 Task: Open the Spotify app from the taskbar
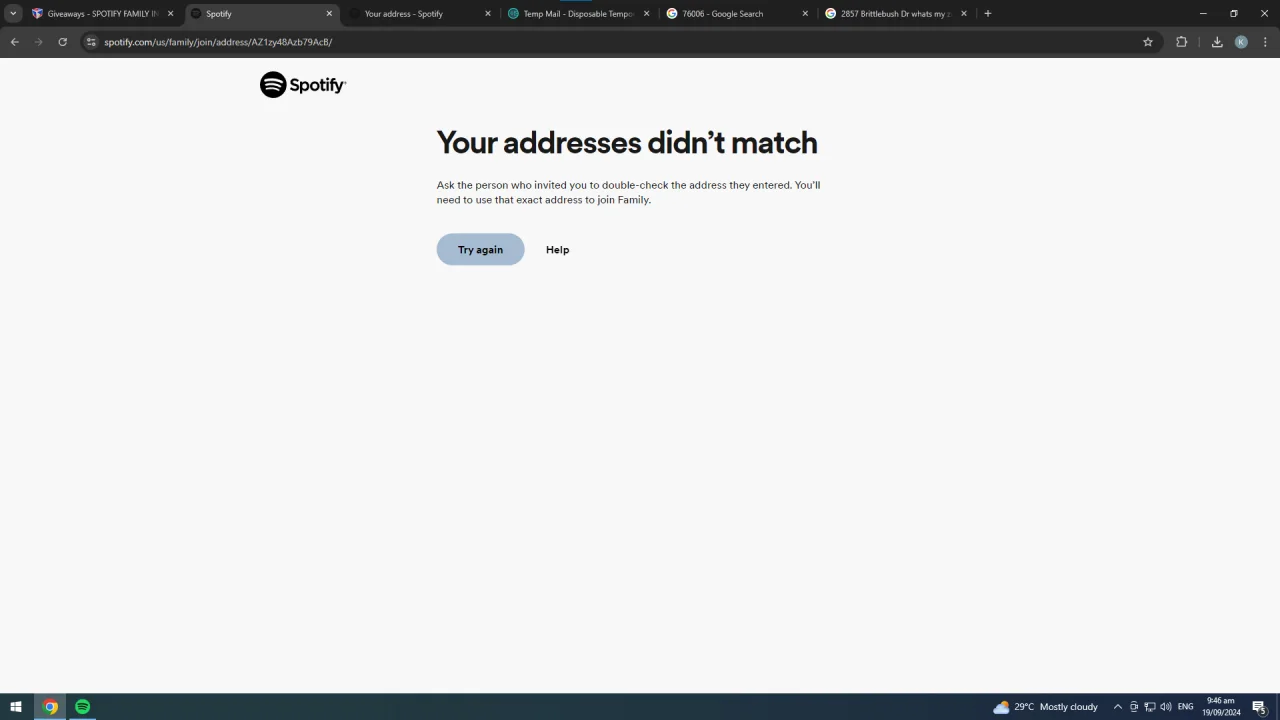83,707
